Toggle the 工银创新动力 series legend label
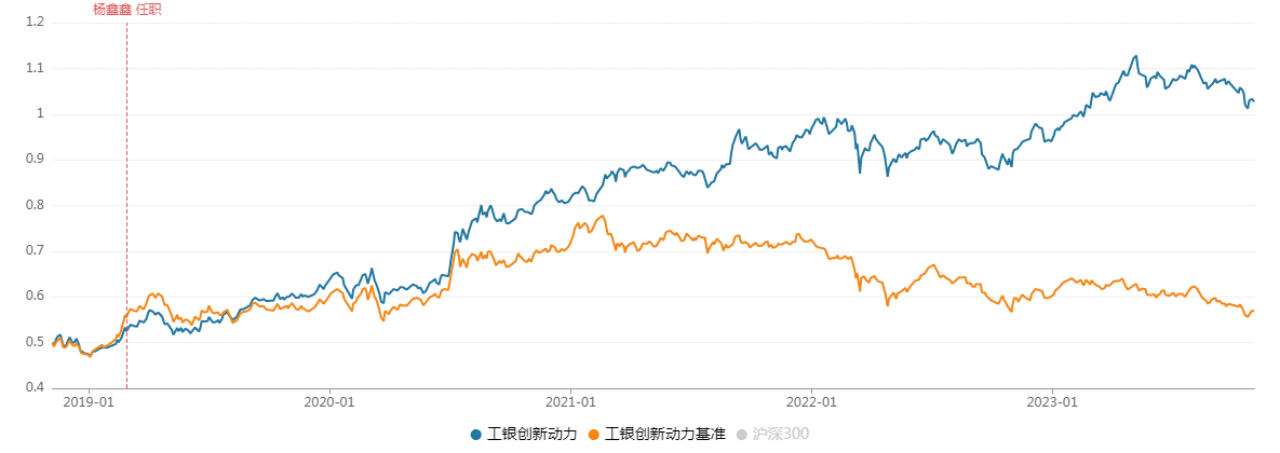 tap(531, 434)
